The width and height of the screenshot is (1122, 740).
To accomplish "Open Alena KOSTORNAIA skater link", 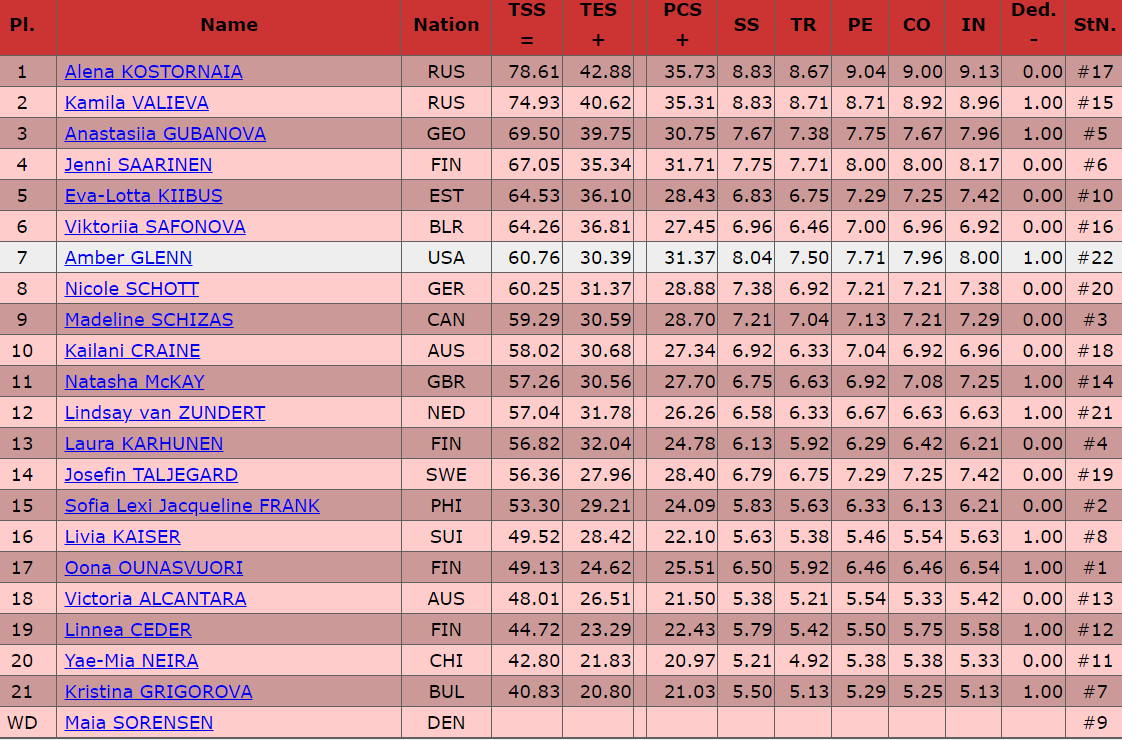I will pyautogui.click(x=153, y=72).
